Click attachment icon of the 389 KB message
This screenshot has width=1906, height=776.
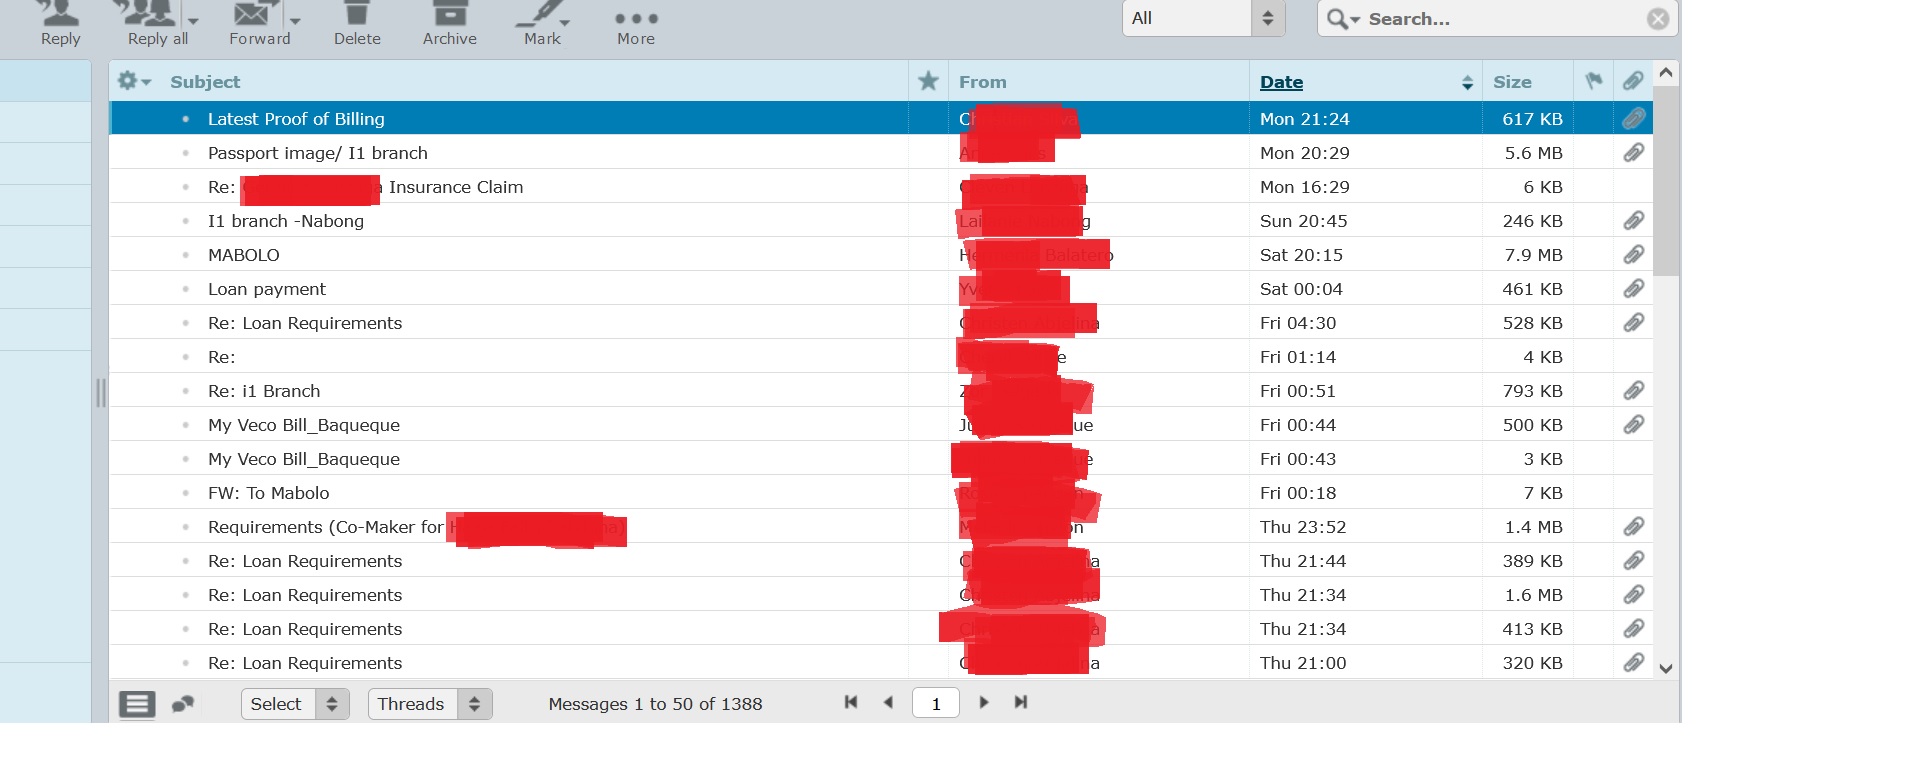[x=1633, y=560]
